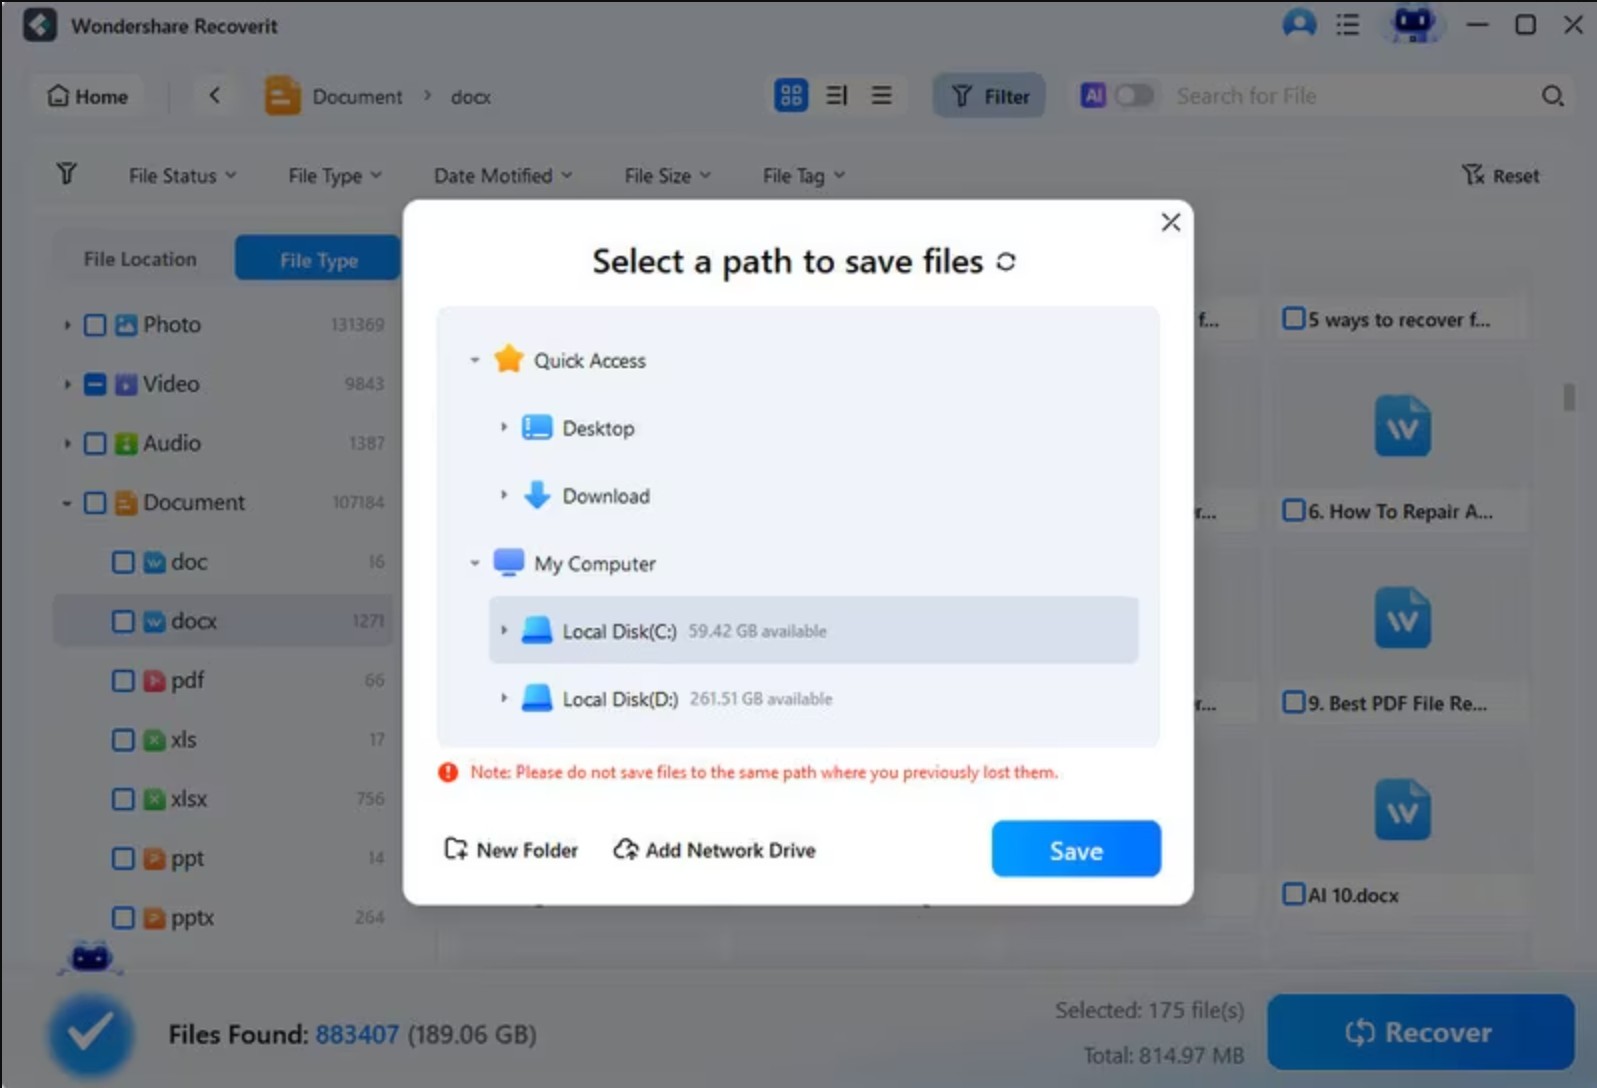Image resolution: width=1597 pixels, height=1088 pixels.
Task: Click the funnel icon beside File Status
Action: pos(66,174)
